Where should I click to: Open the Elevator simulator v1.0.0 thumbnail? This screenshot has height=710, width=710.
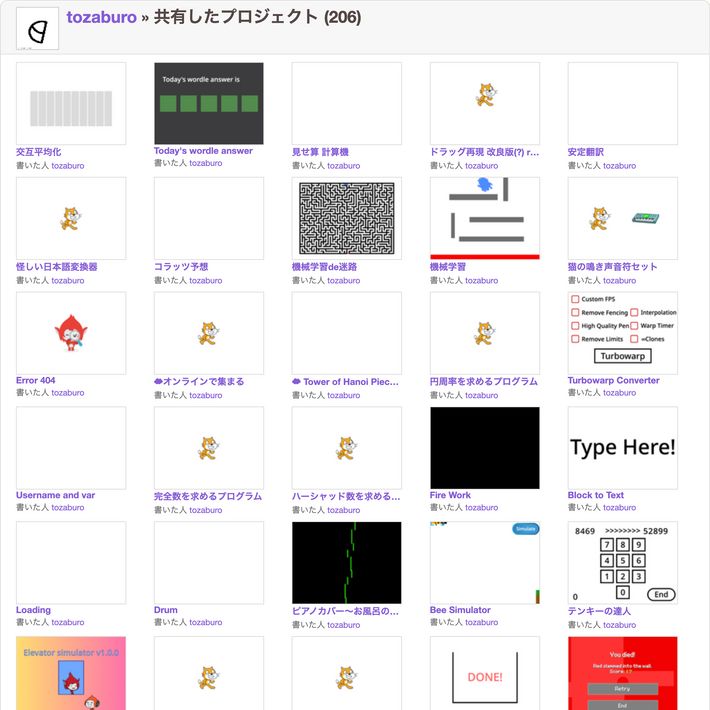coord(71,673)
